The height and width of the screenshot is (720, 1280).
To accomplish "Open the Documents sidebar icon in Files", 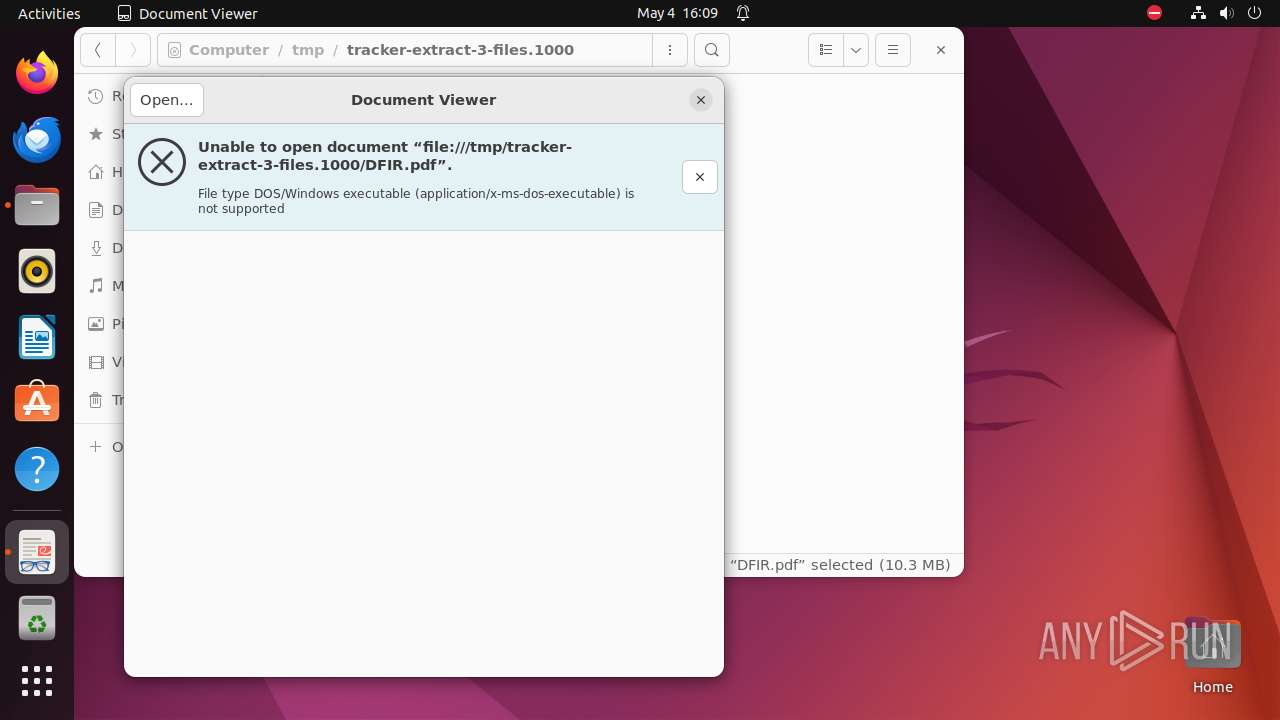I will point(96,210).
